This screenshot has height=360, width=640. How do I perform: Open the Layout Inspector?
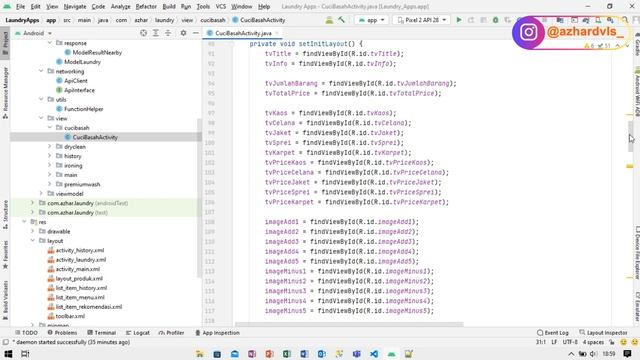point(603,333)
